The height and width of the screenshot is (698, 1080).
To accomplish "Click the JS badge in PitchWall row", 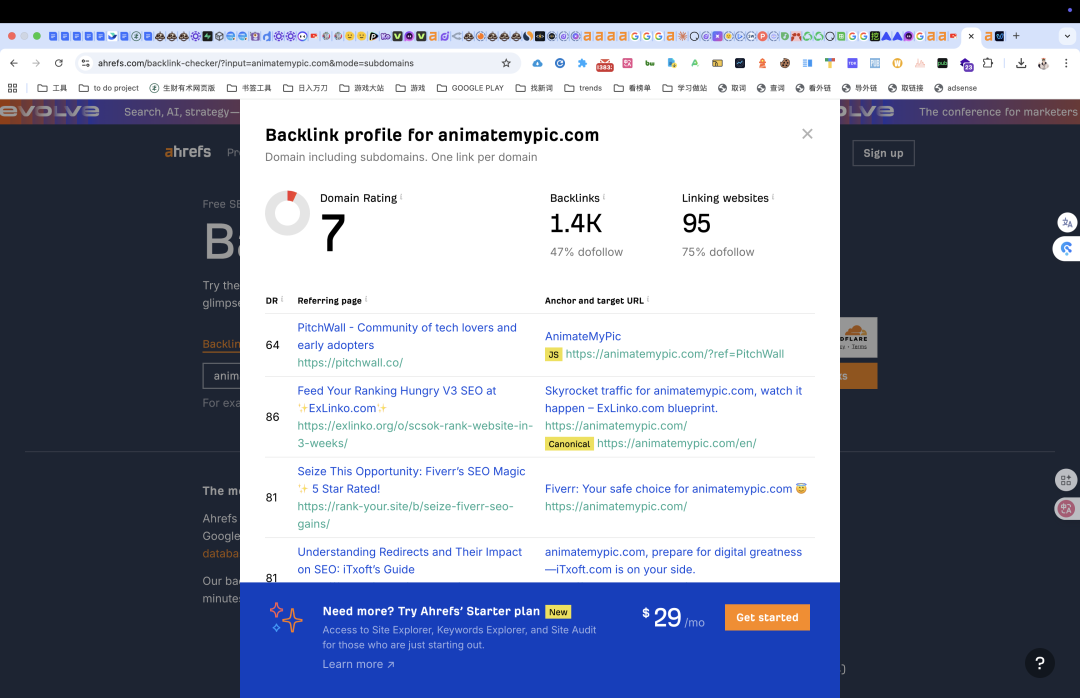I will [553, 354].
